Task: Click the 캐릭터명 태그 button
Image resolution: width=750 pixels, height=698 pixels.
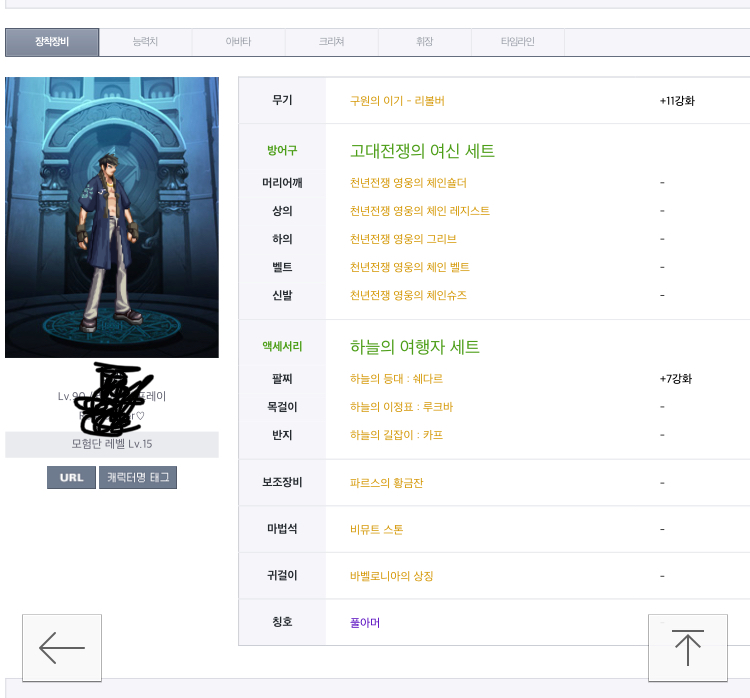Action: (x=138, y=478)
